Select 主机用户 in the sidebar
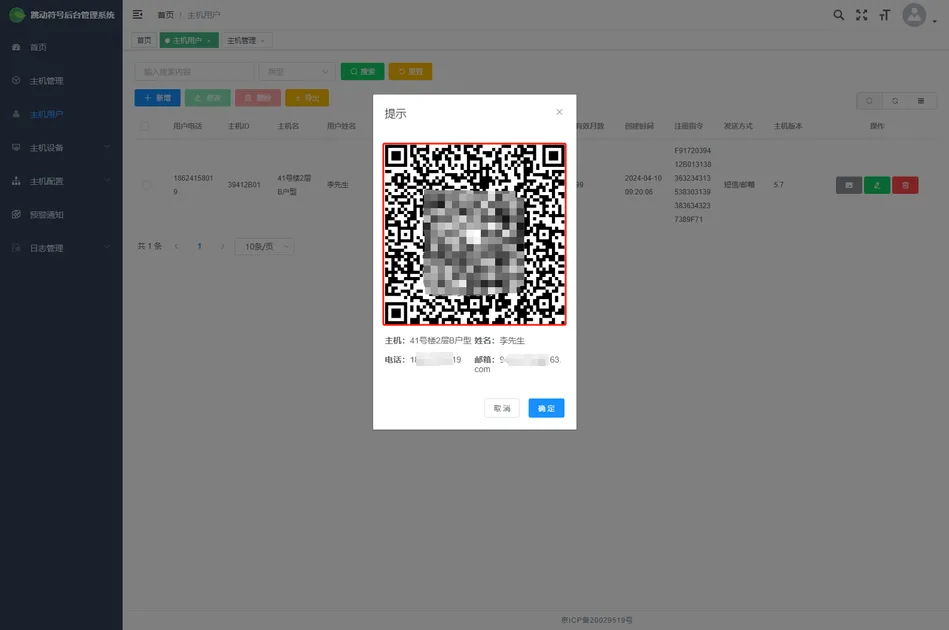Image resolution: width=949 pixels, height=630 pixels. (61, 114)
